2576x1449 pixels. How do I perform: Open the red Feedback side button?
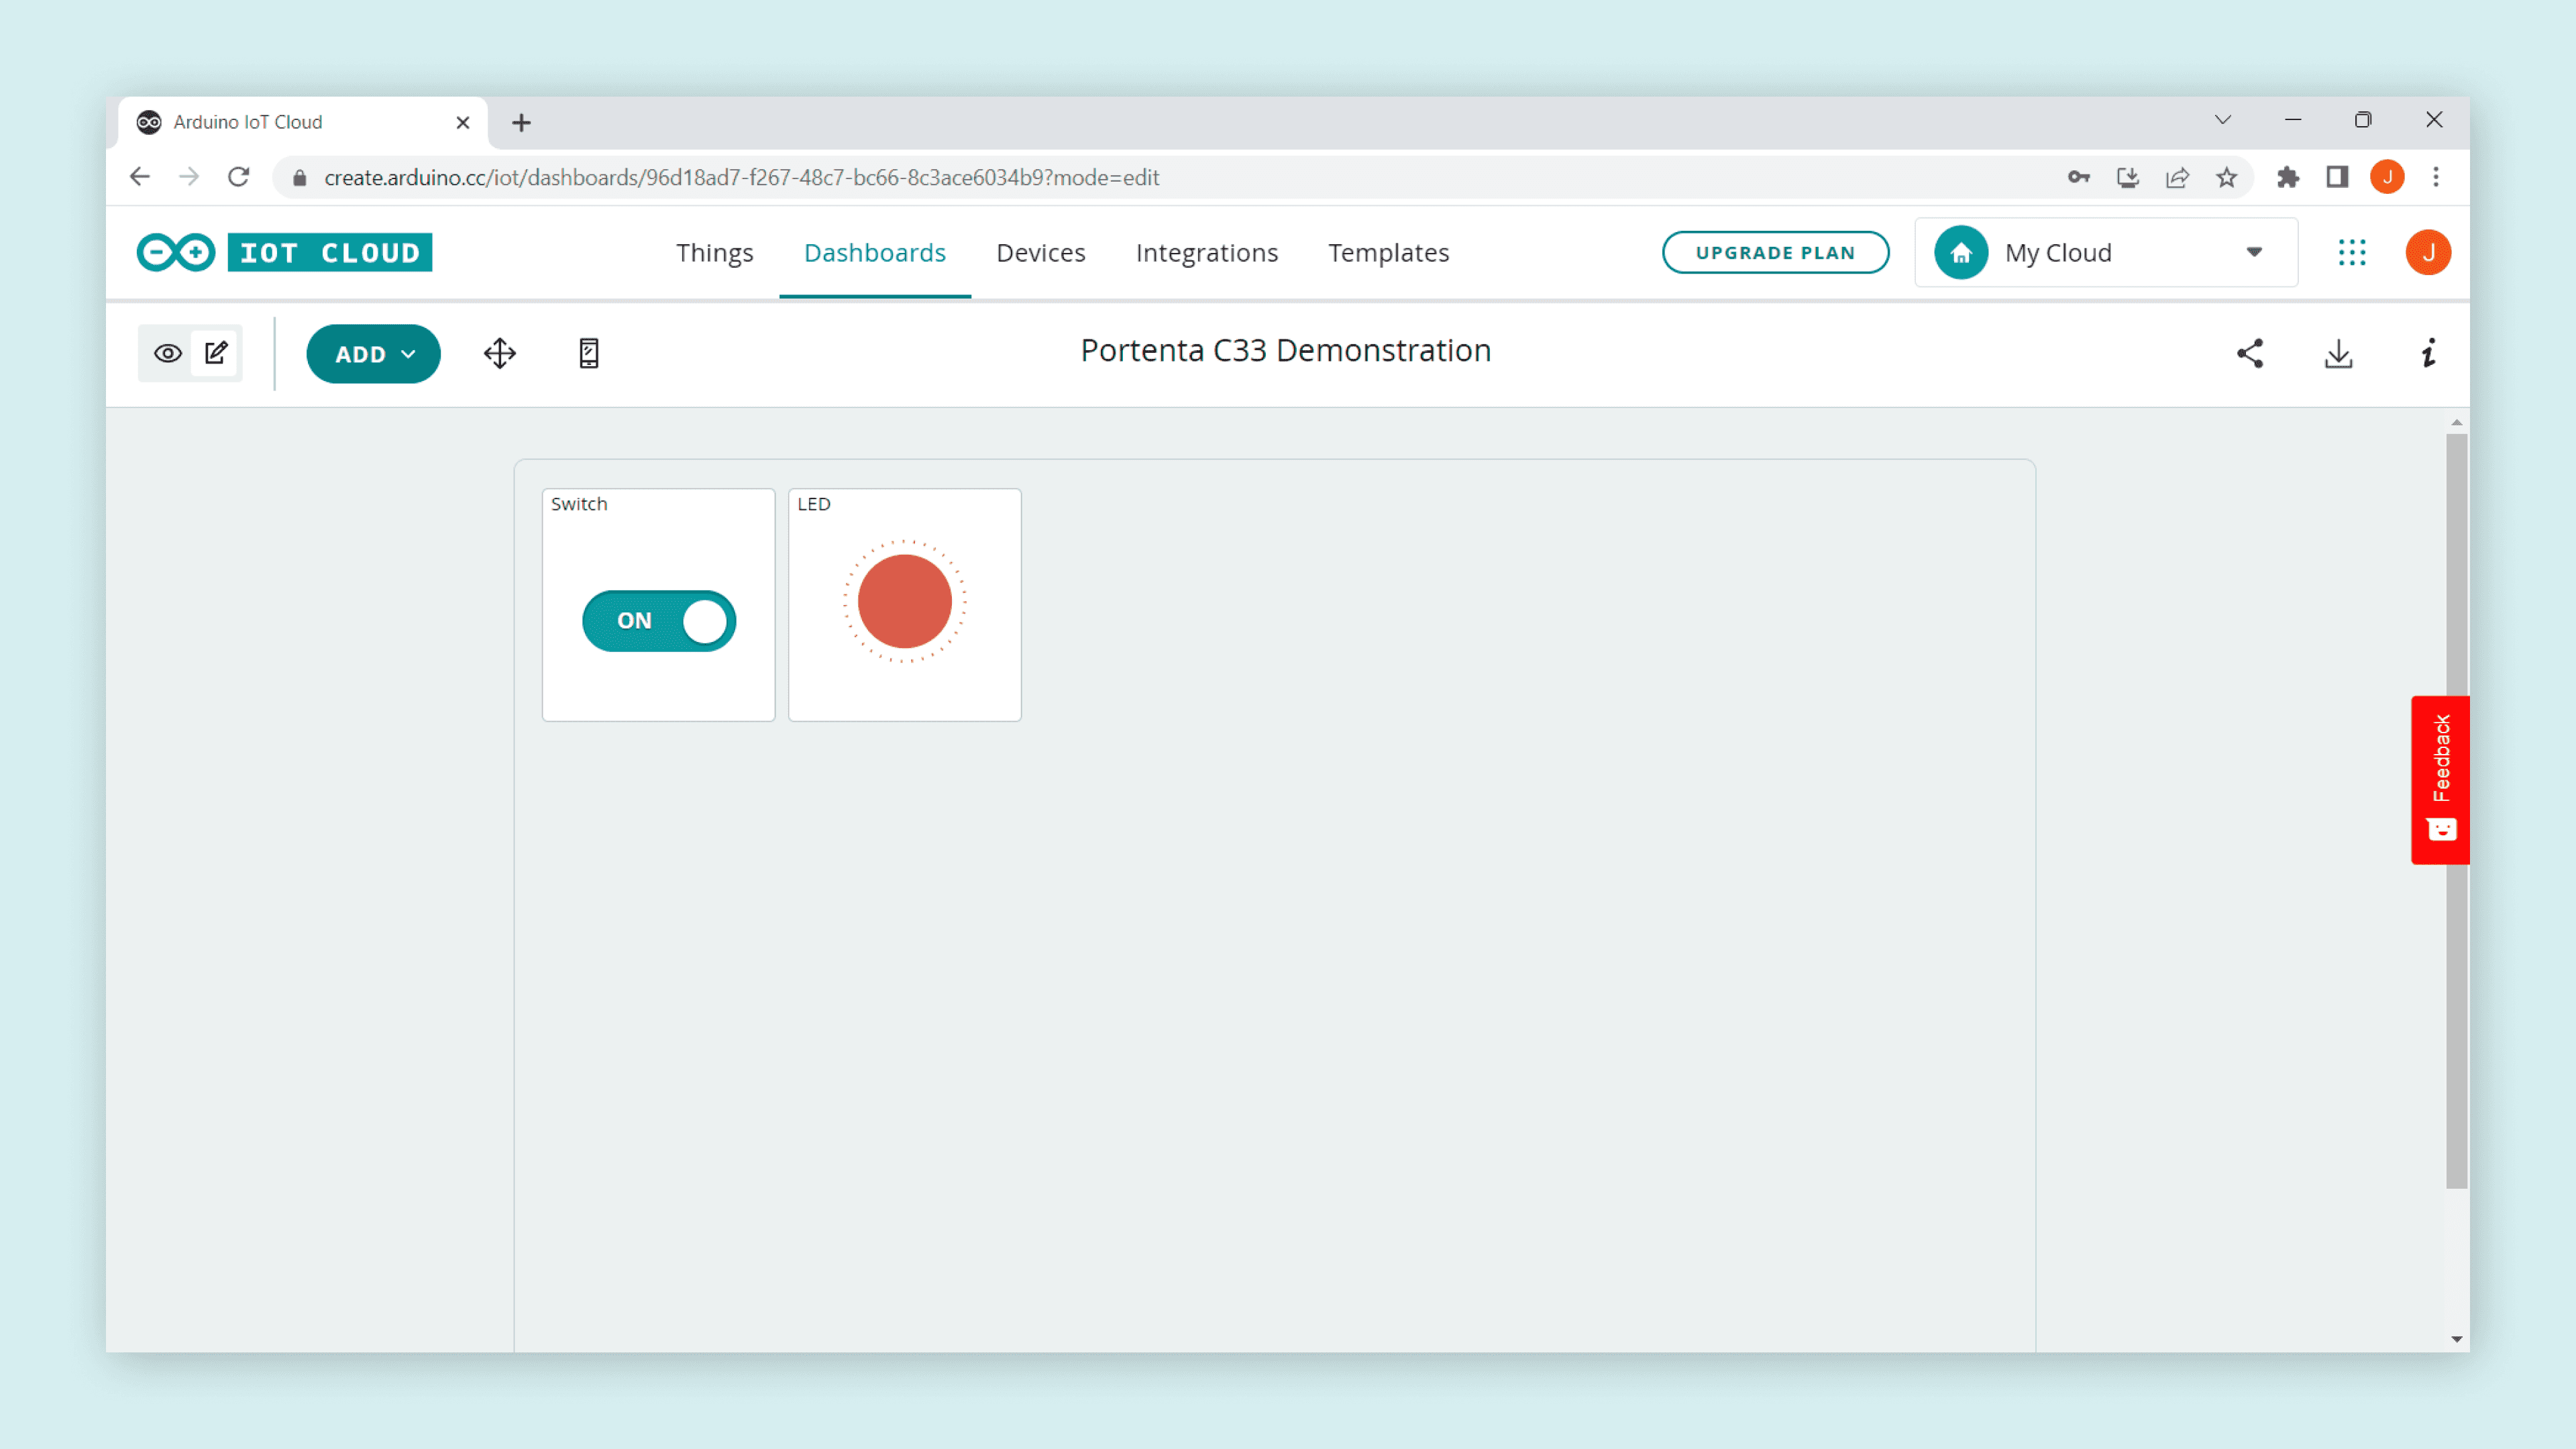(x=2440, y=779)
